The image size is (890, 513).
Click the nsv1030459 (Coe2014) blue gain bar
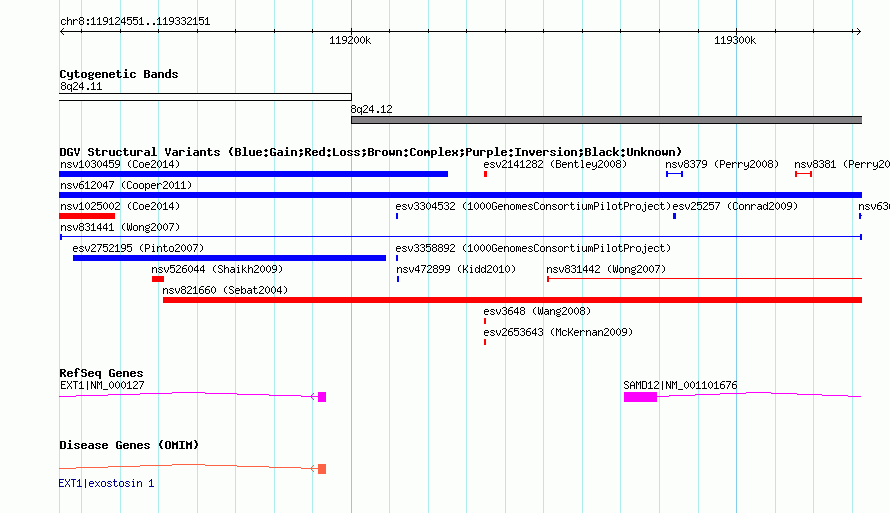click(253, 174)
